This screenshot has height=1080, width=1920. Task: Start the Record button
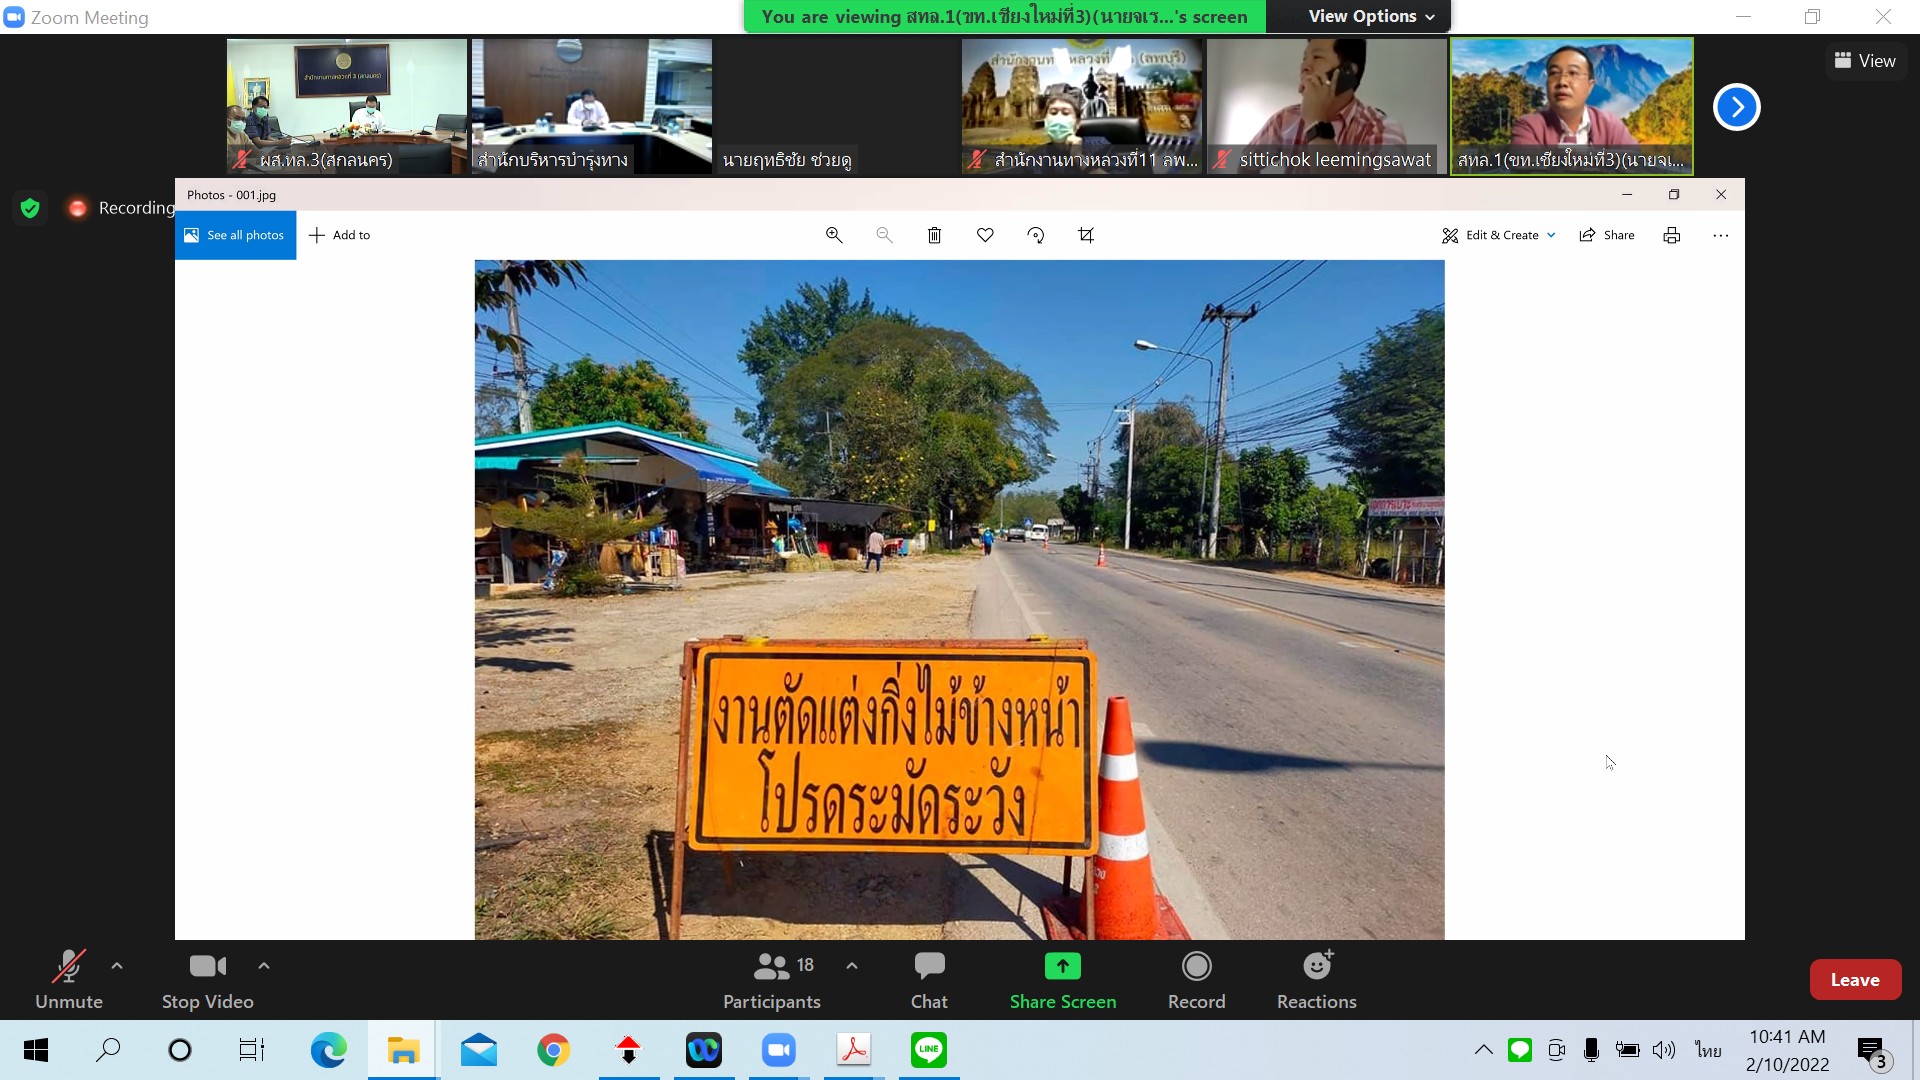click(x=1196, y=979)
